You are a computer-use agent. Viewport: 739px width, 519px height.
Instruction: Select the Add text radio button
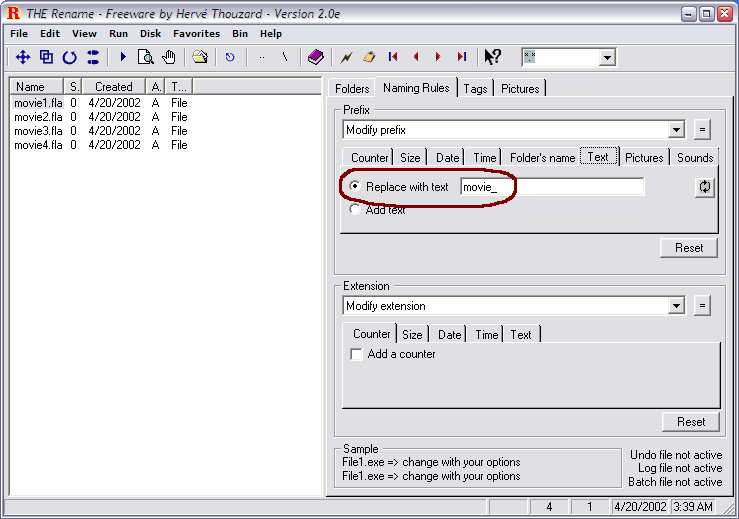355,209
